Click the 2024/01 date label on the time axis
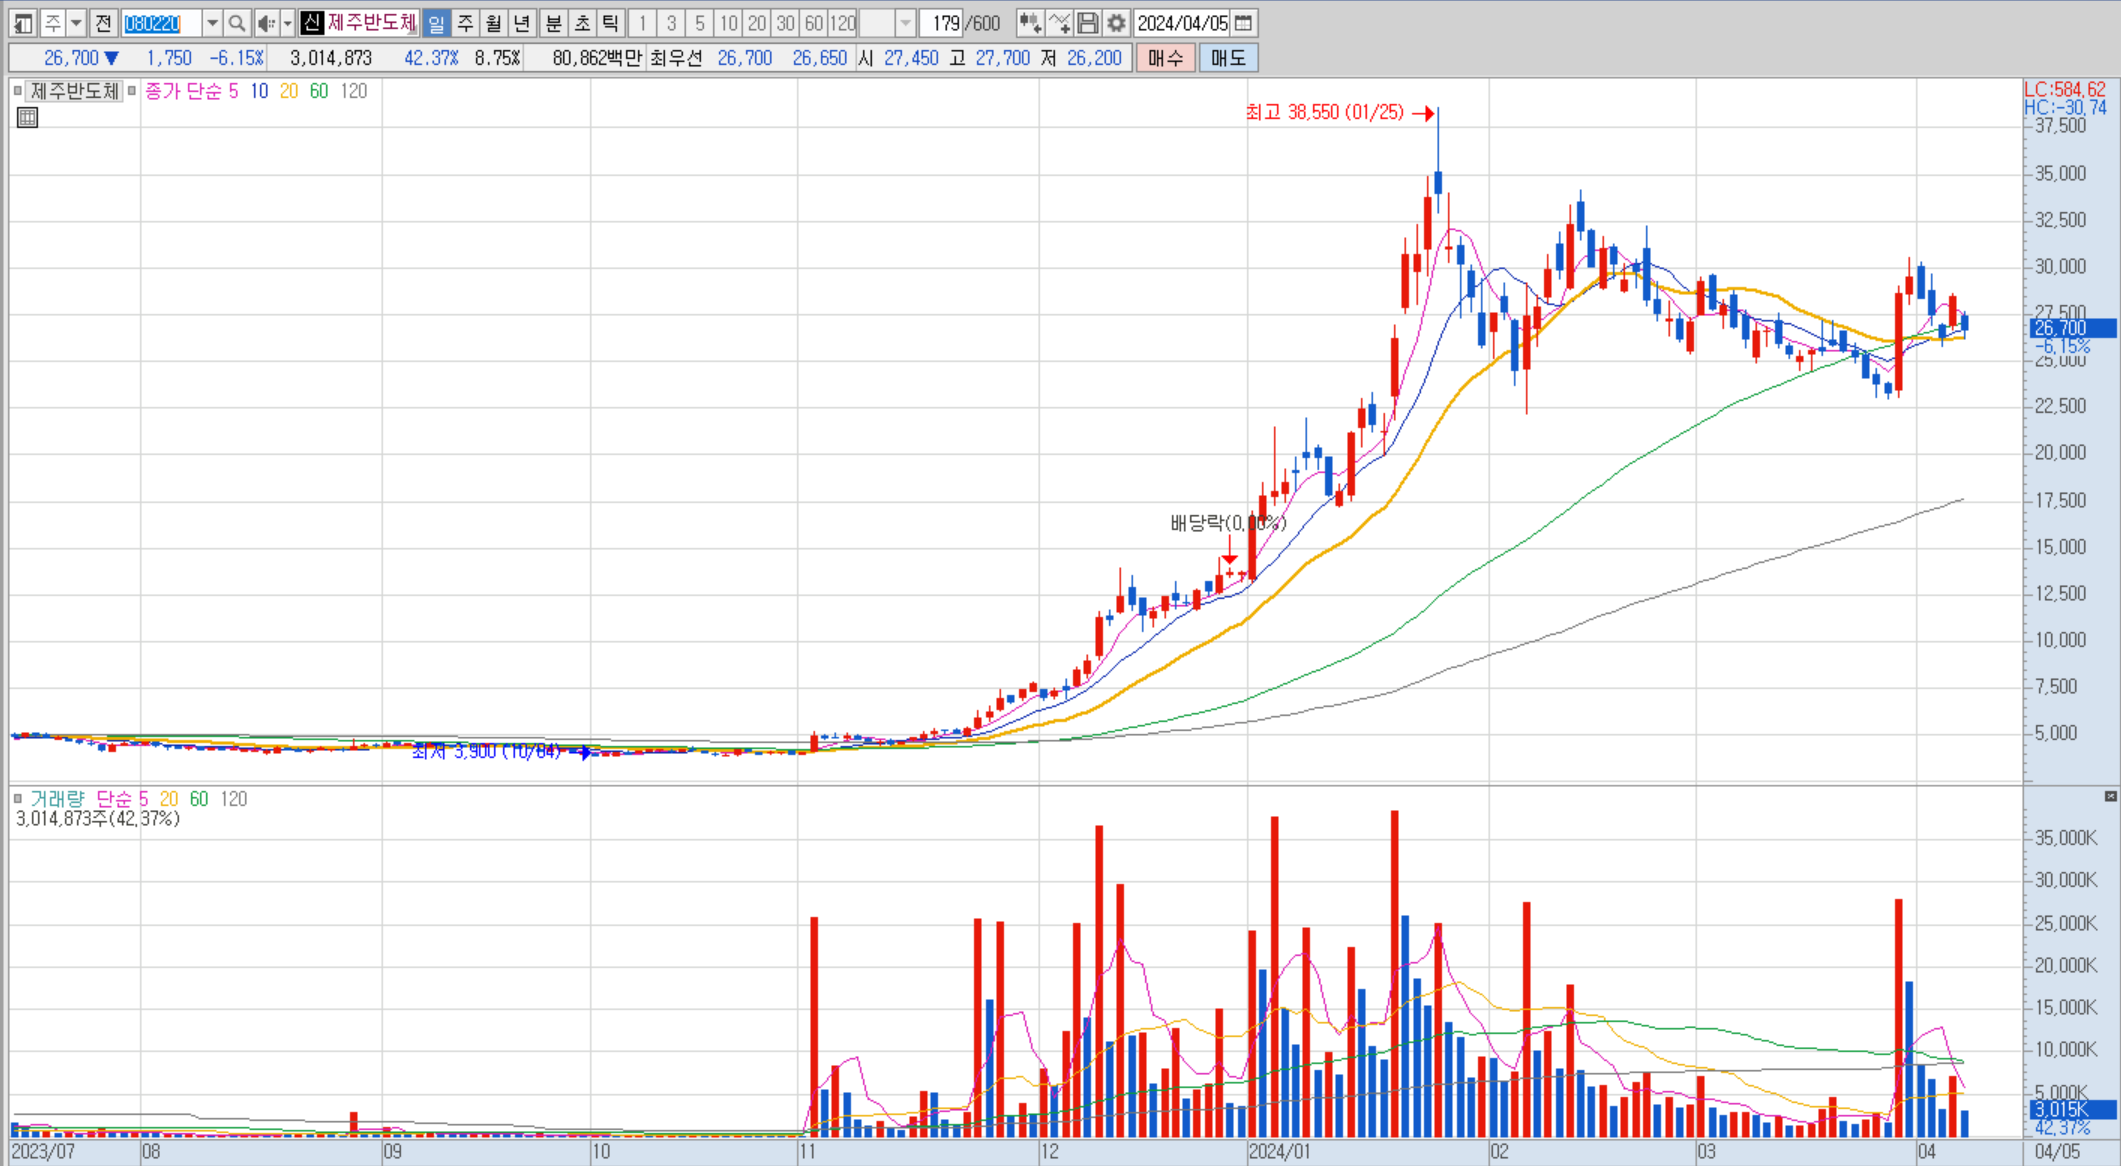The width and height of the screenshot is (2121, 1166). 1279,1151
